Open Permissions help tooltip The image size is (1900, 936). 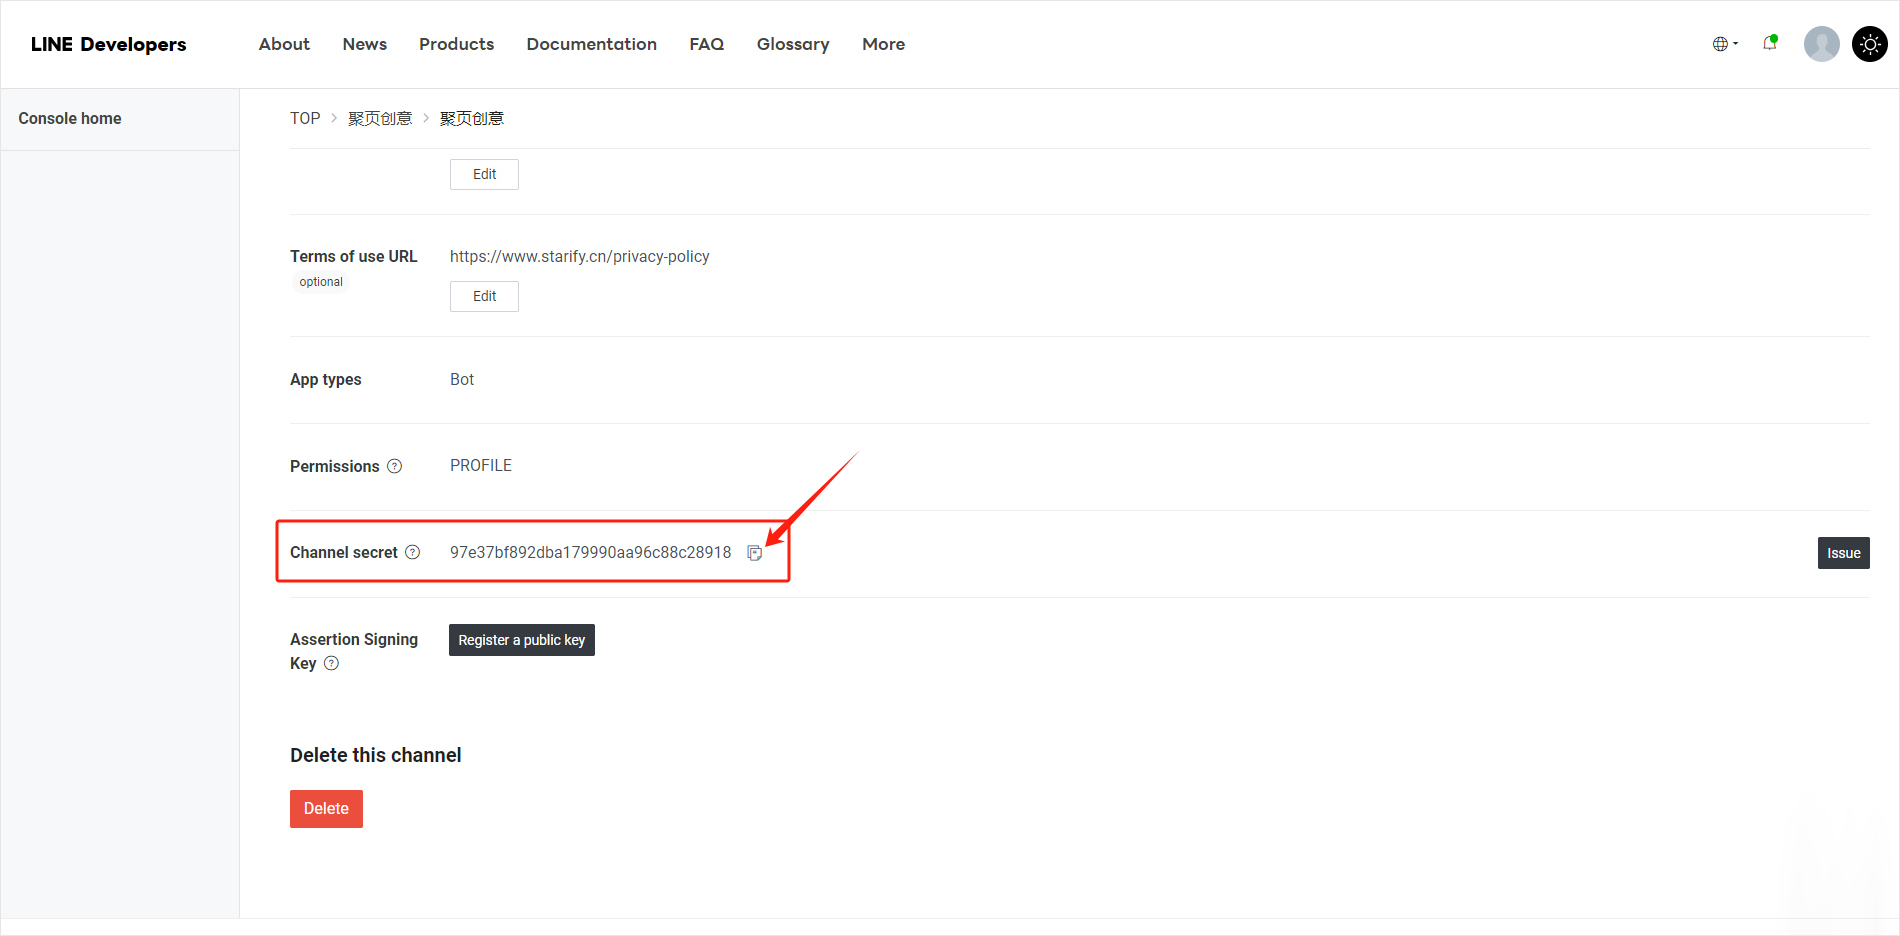[395, 466]
